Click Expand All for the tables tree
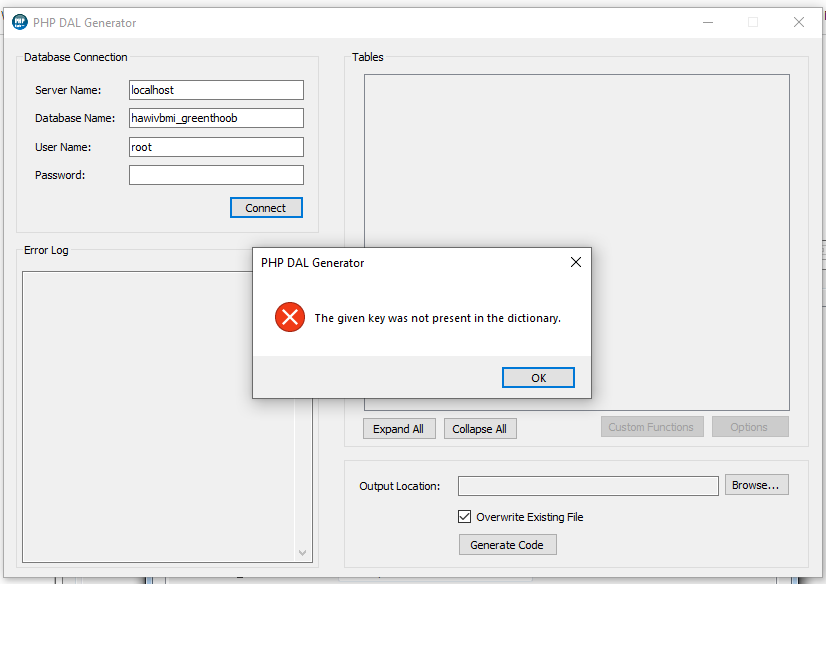This screenshot has width=826, height=654. point(398,429)
